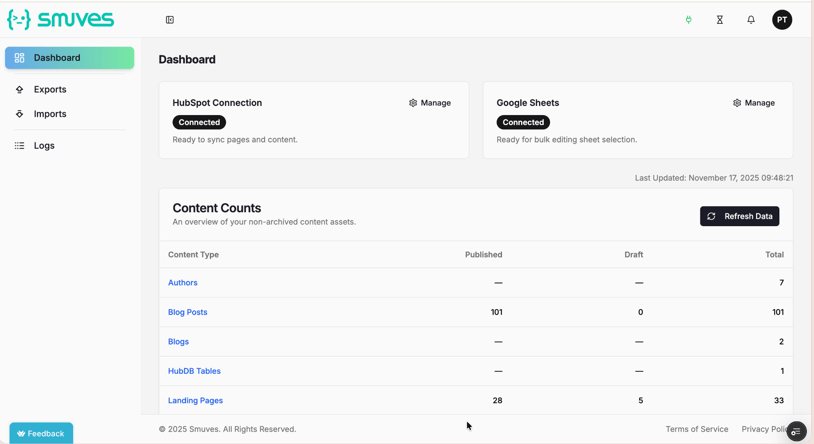This screenshot has width=814, height=444.
Task: Open Exports from the sidebar
Action: [49, 90]
